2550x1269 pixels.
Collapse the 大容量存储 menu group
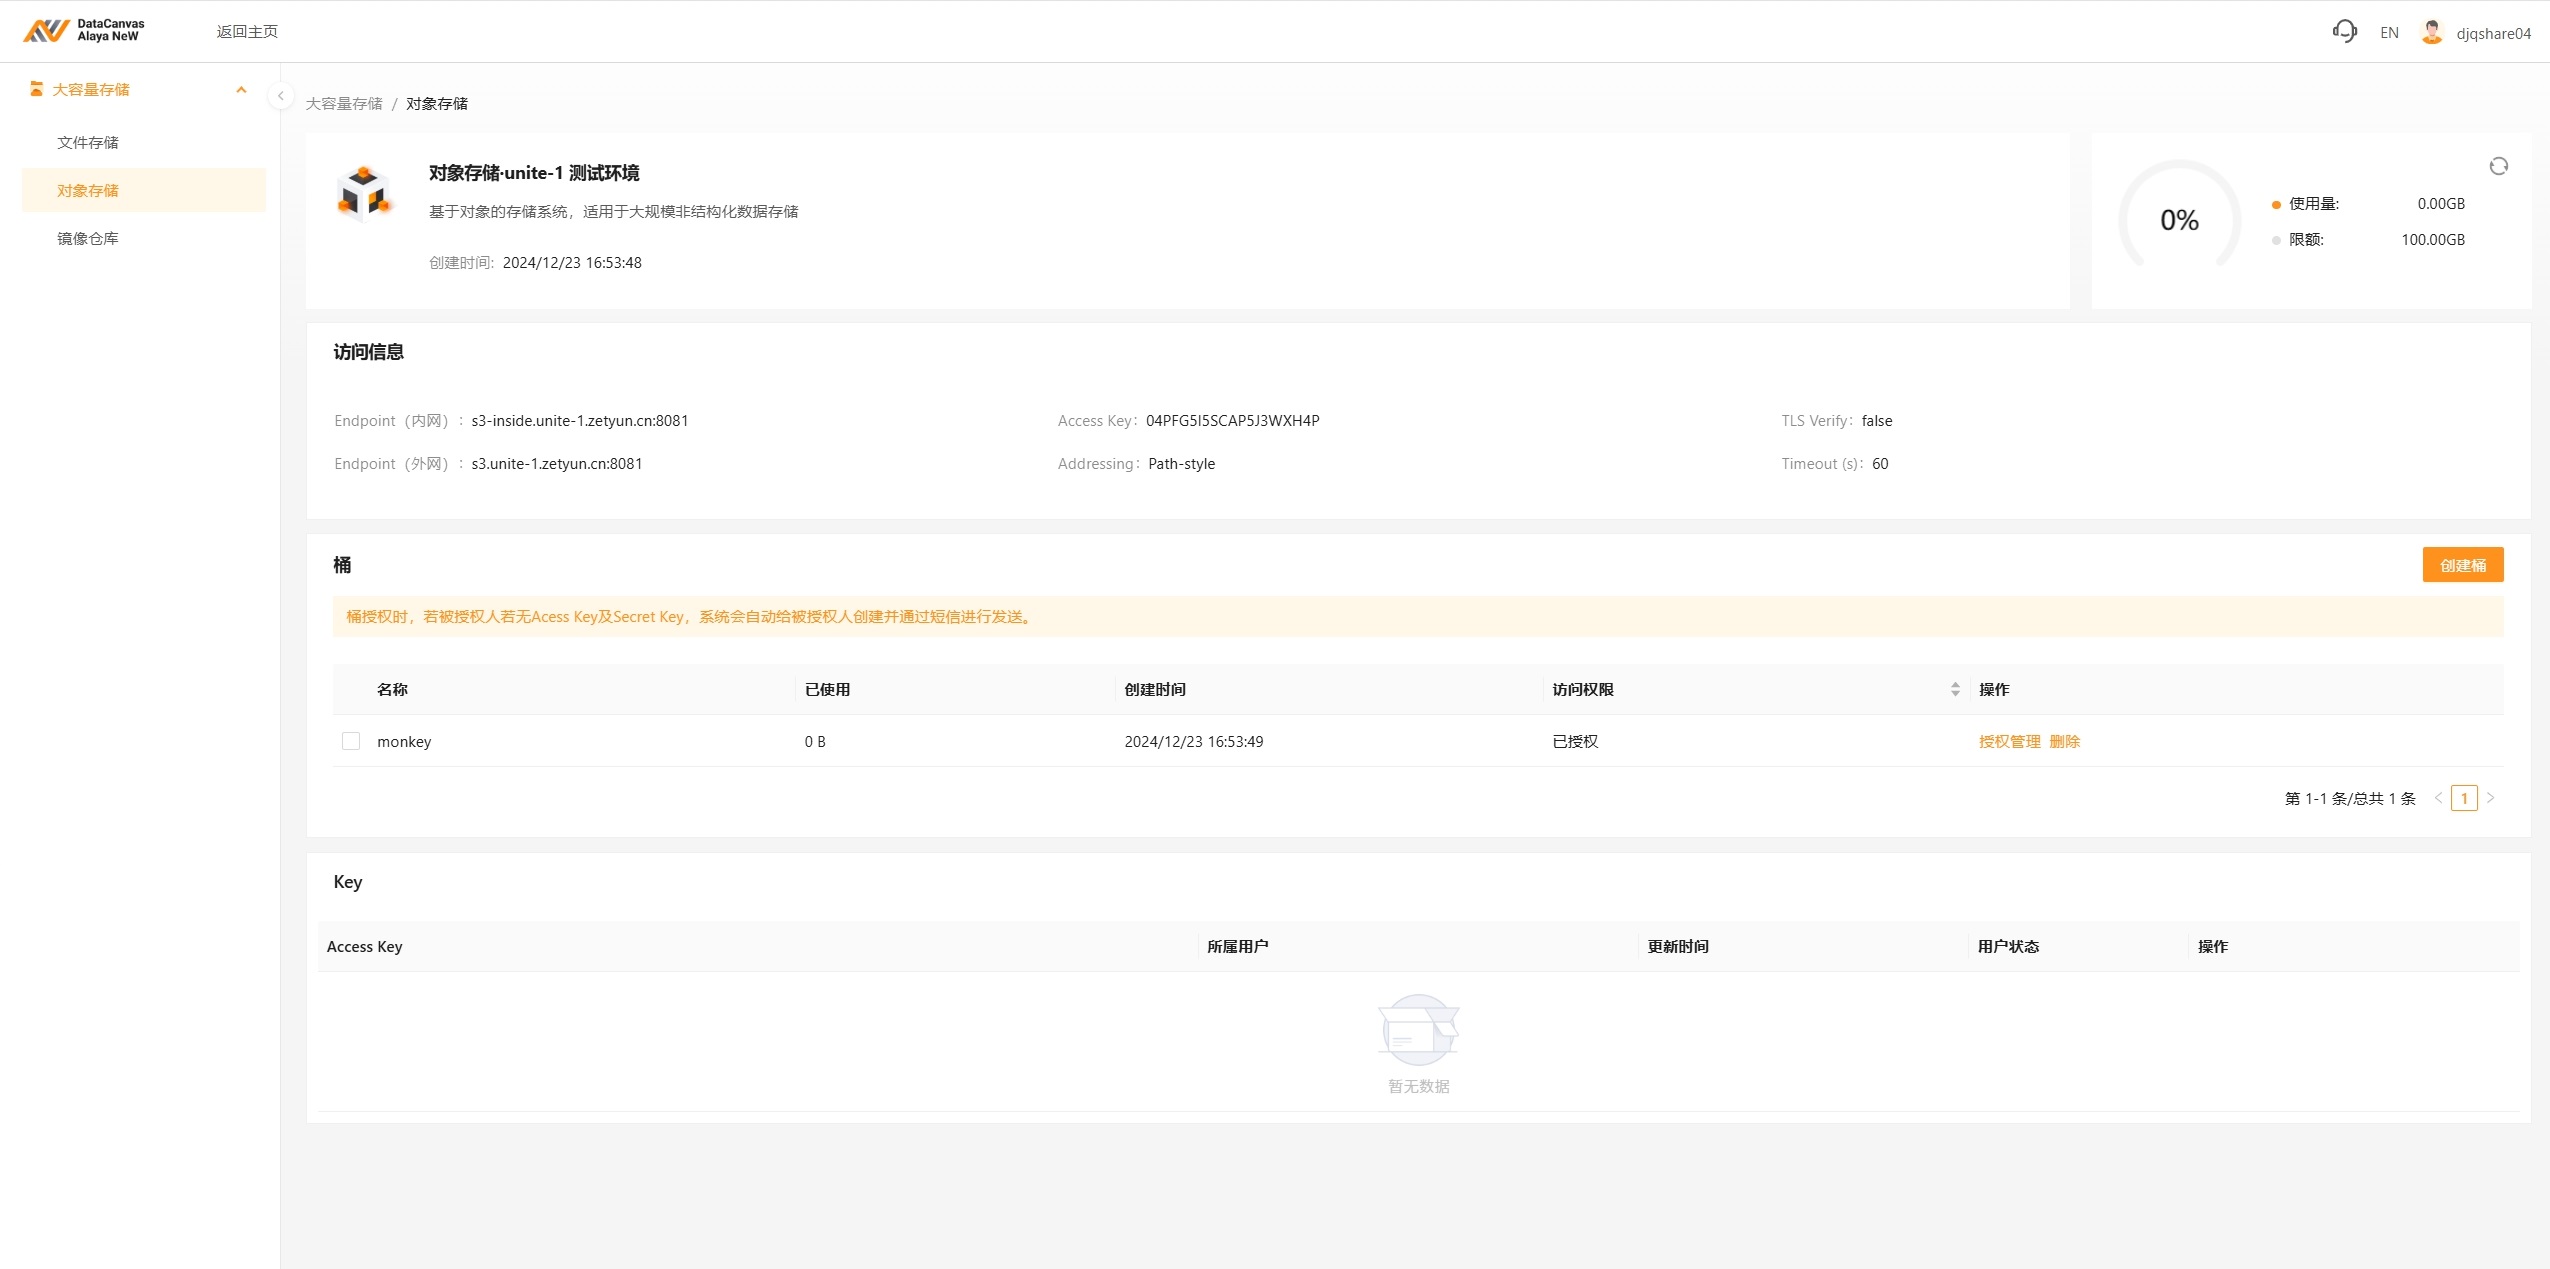coord(241,90)
